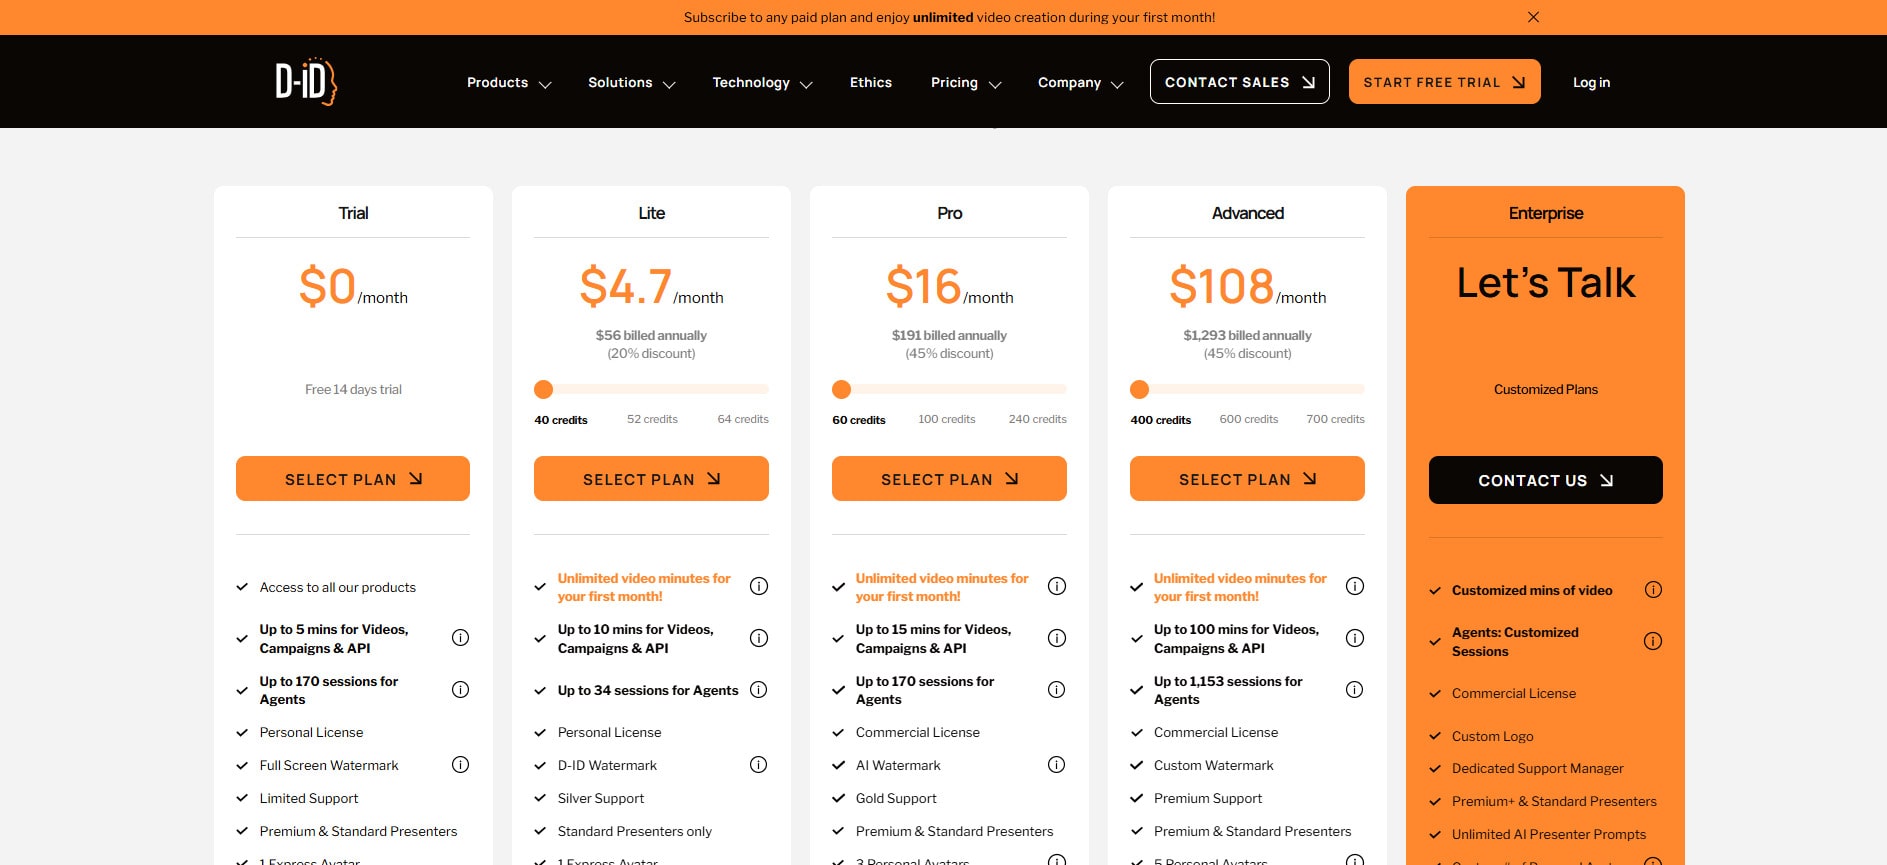Choose 700 credits on Advanced slider
The image size is (1887, 865).
coord(1336,419)
